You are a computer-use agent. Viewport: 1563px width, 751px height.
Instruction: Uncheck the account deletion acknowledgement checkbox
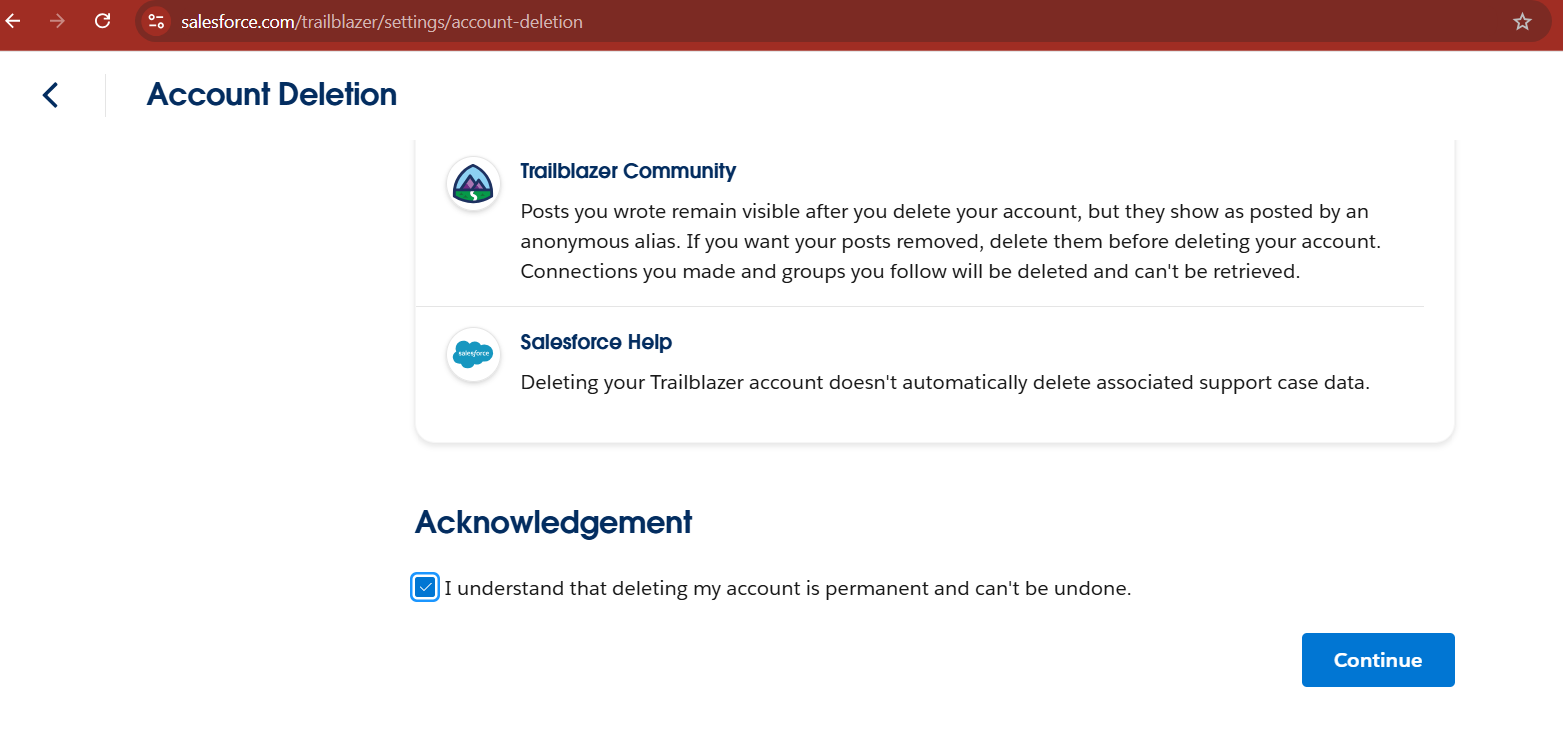coord(424,587)
